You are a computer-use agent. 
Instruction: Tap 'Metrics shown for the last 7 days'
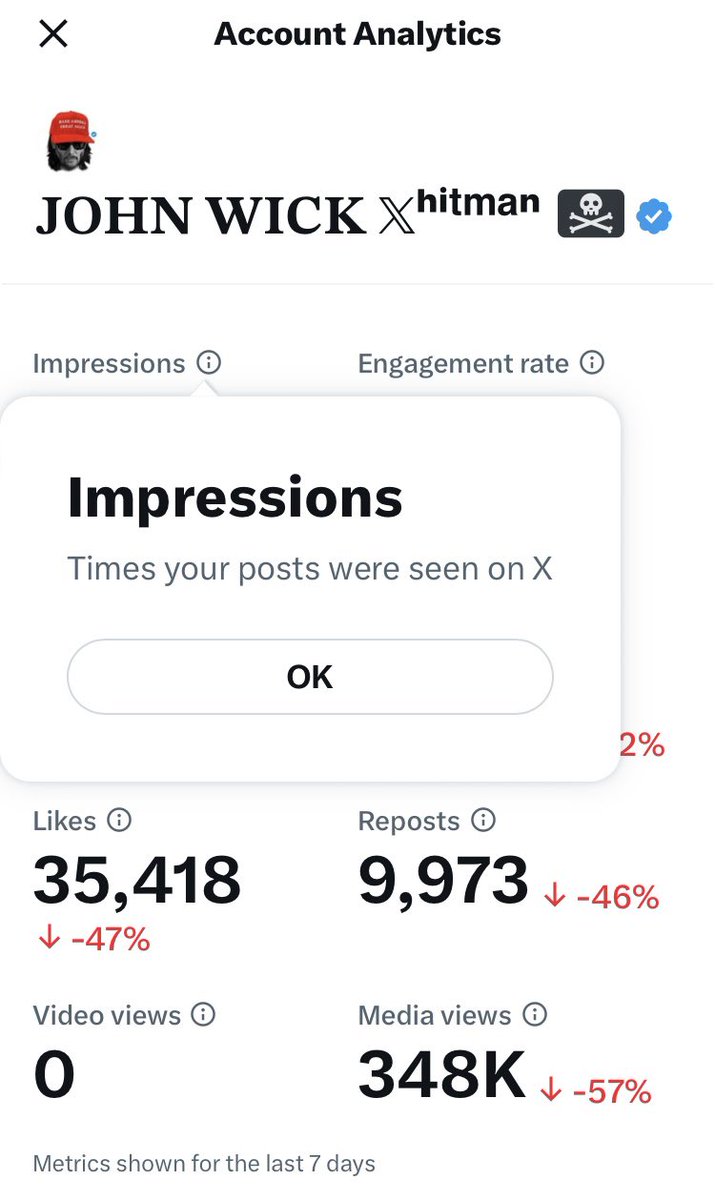pyautogui.click(x=204, y=1164)
